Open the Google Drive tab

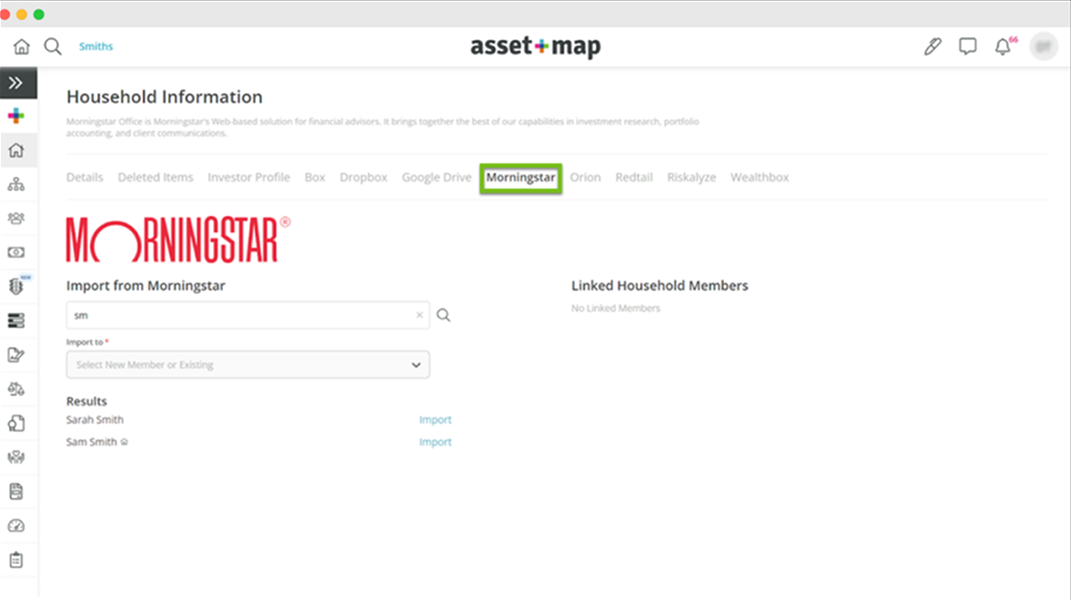coord(436,177)
